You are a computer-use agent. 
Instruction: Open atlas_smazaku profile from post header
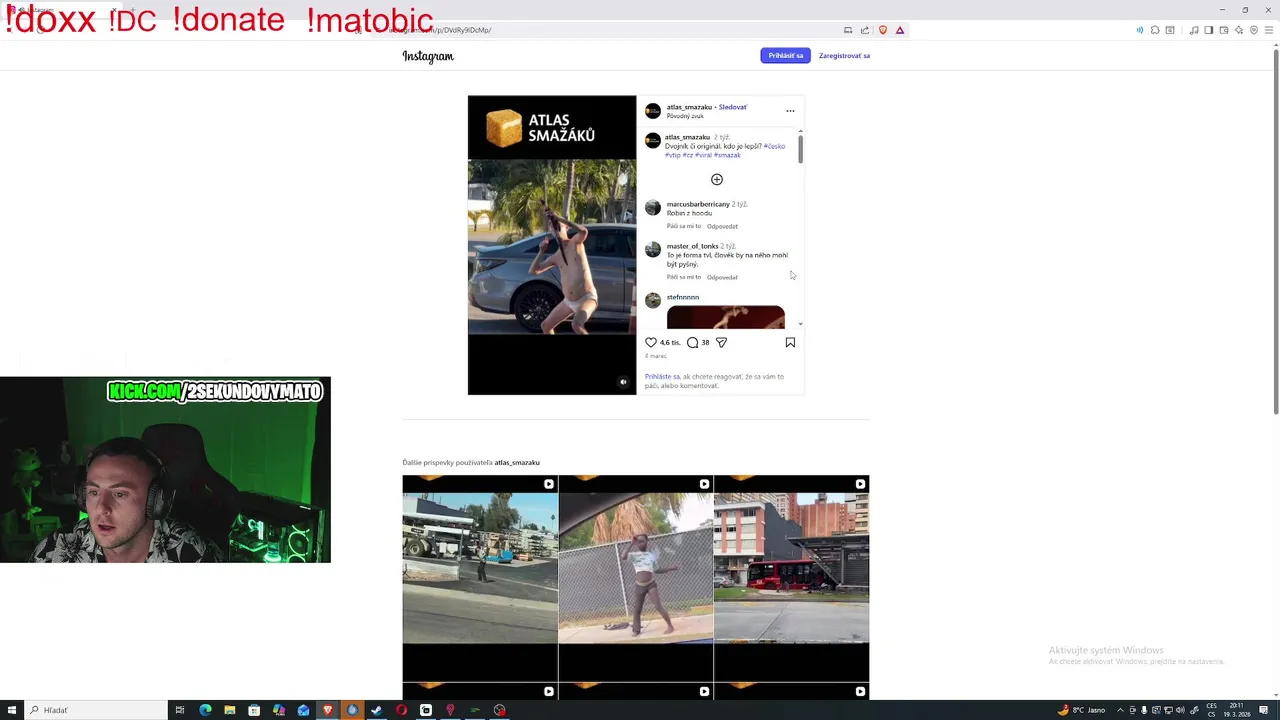click(x=689, y=107)
